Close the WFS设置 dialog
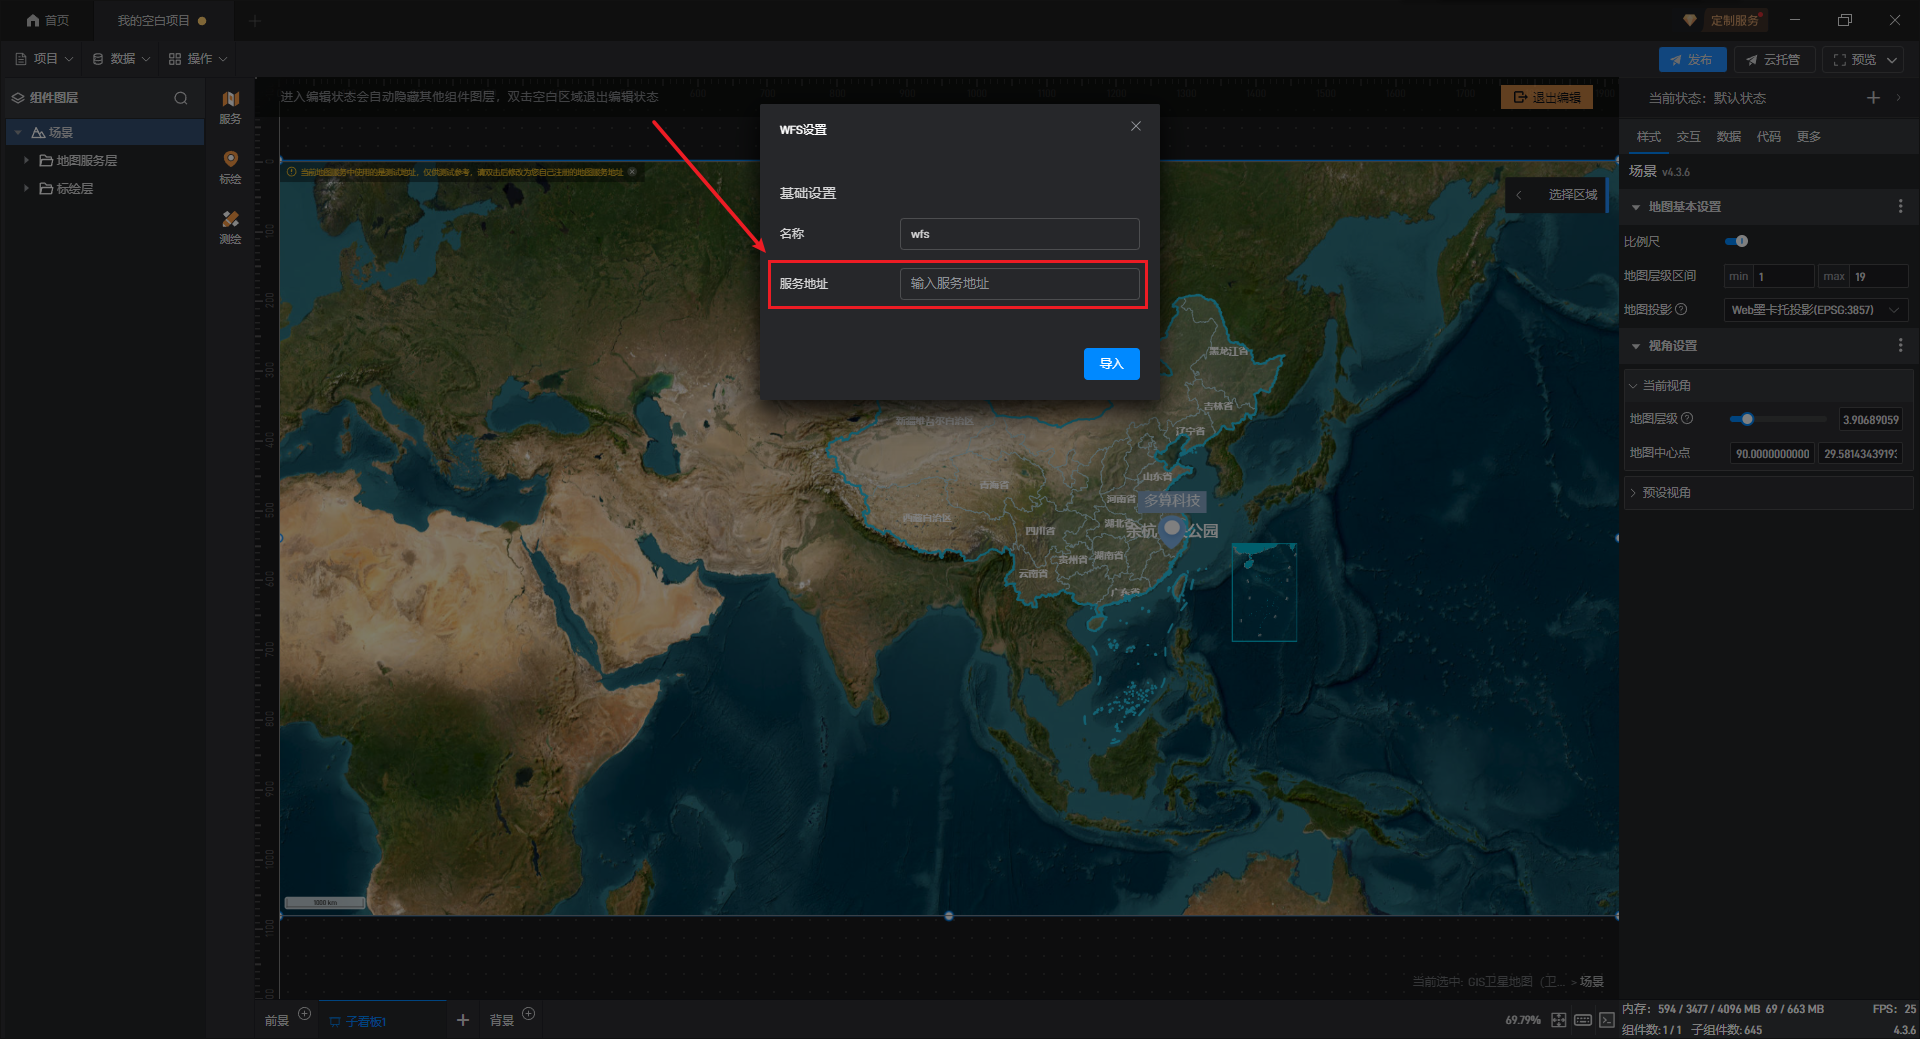1920x1039 pixels. tap(1136, 126)
